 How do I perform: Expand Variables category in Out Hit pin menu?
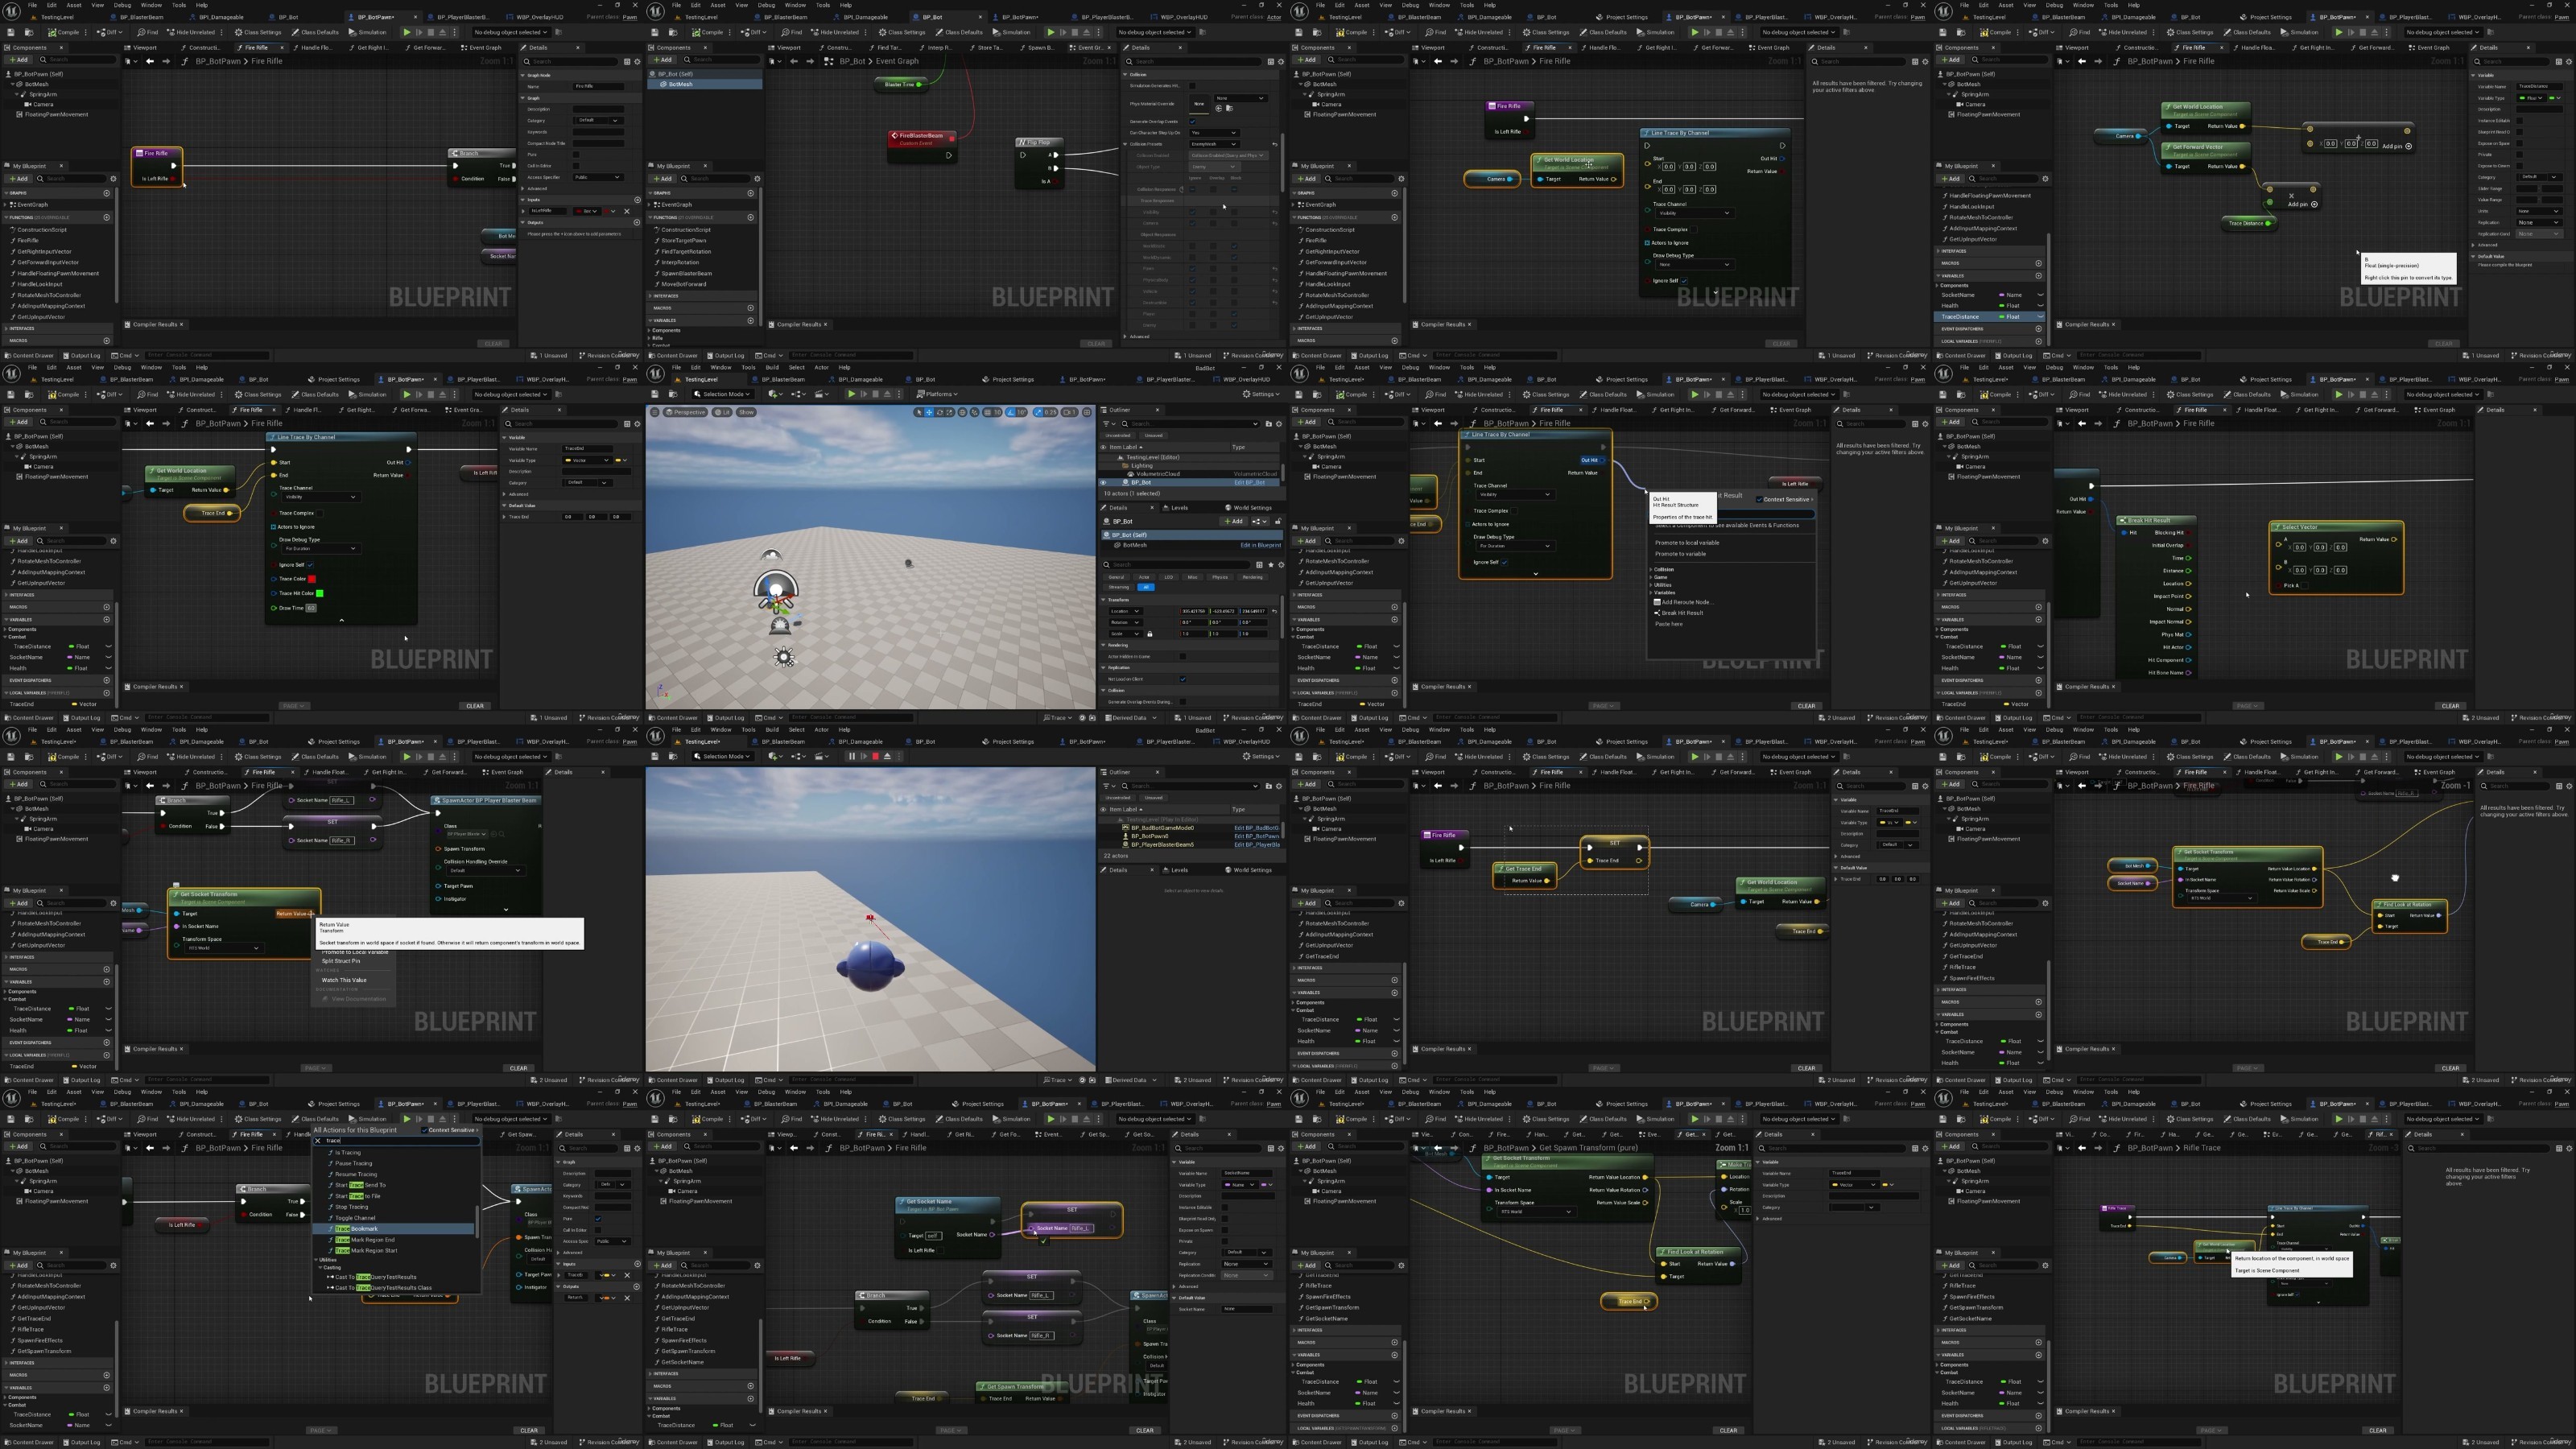(x=1651, y=593)
